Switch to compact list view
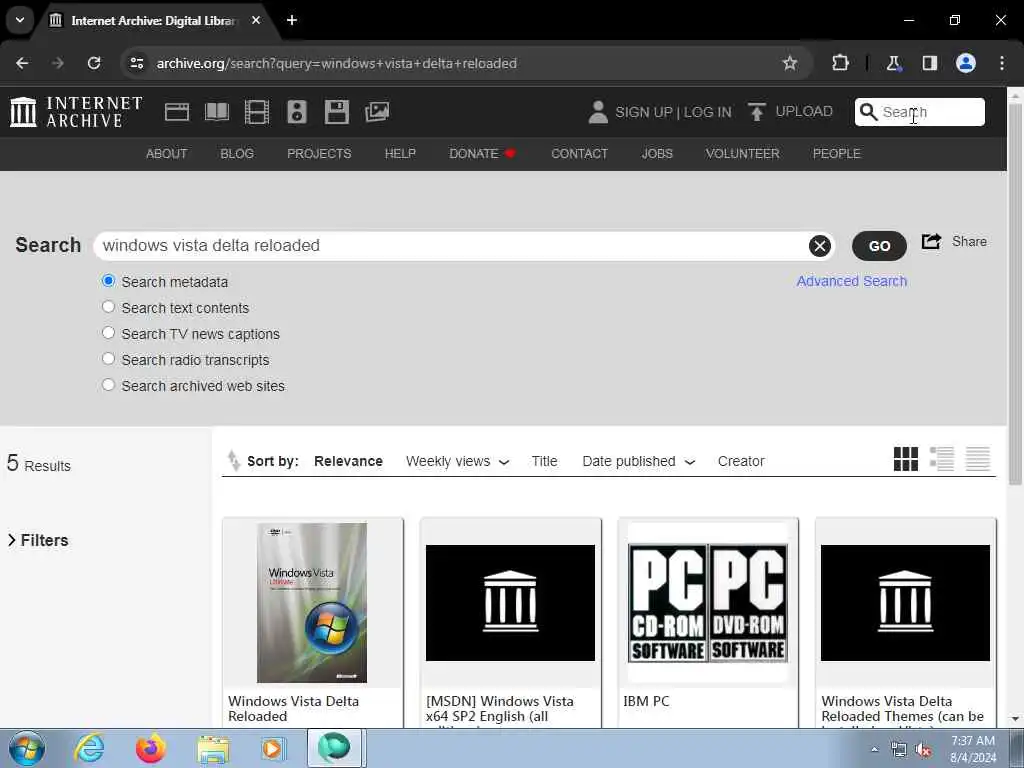The width and height of the screenshot is (1024, 768). tap(978, 459)
